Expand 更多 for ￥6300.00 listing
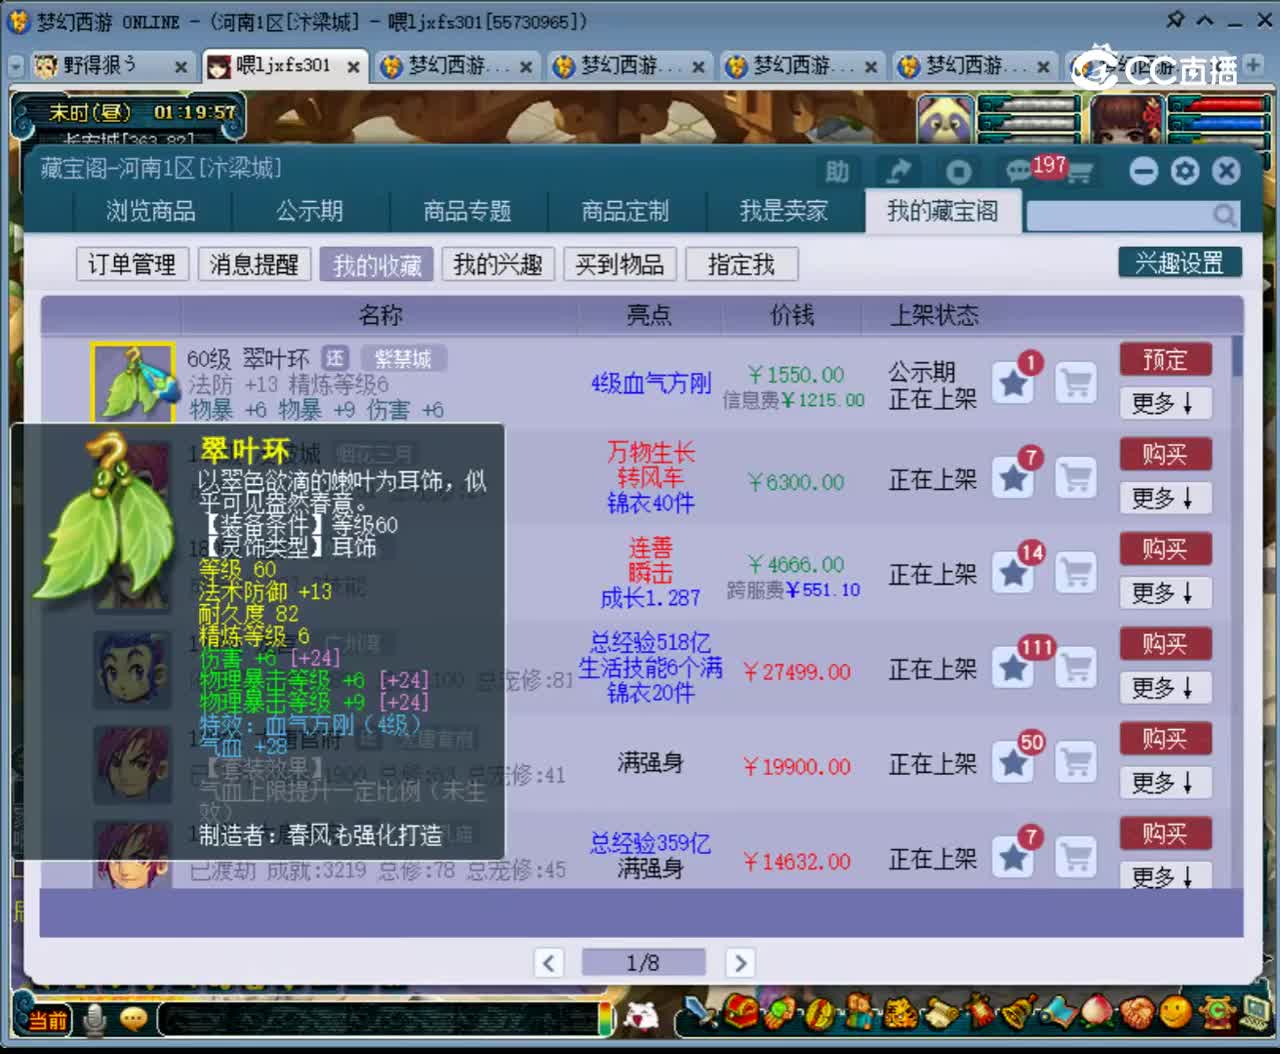This screenshot has width=1280, height=1054. tap(1165, 498)
